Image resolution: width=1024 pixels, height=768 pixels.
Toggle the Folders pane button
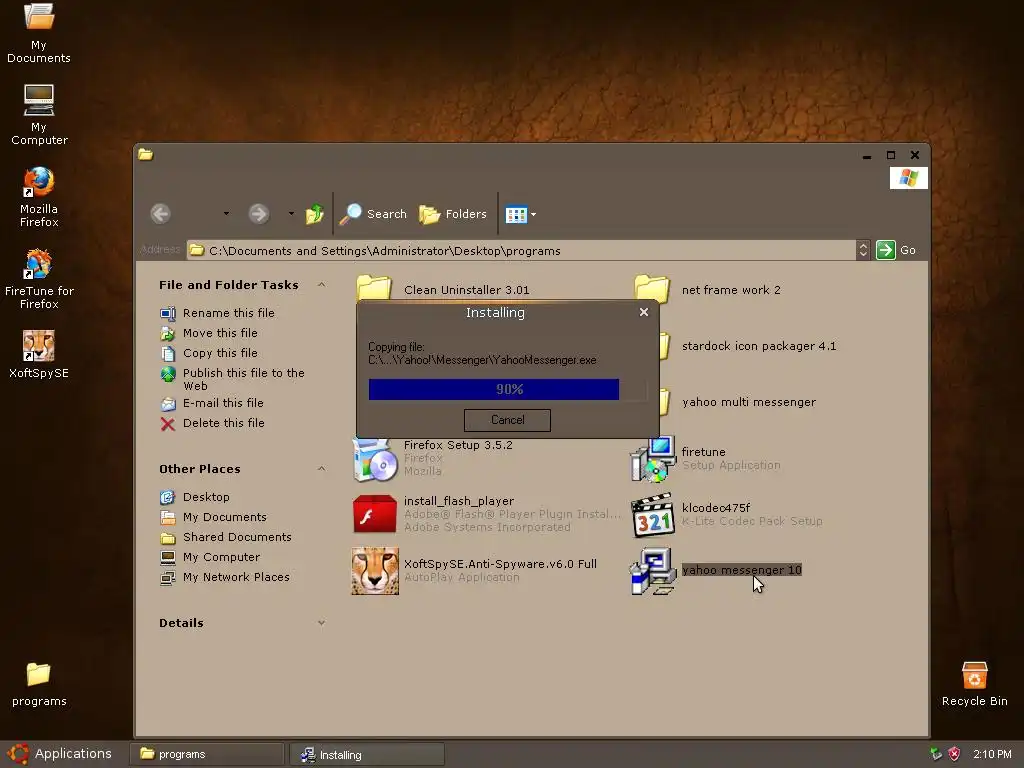click(453, 214)
